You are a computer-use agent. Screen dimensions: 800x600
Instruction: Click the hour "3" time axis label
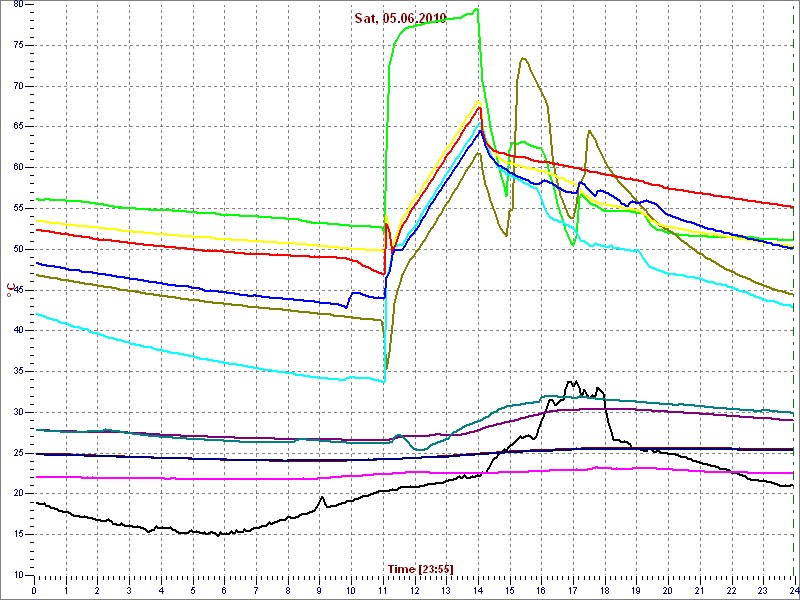coord(129,590)
